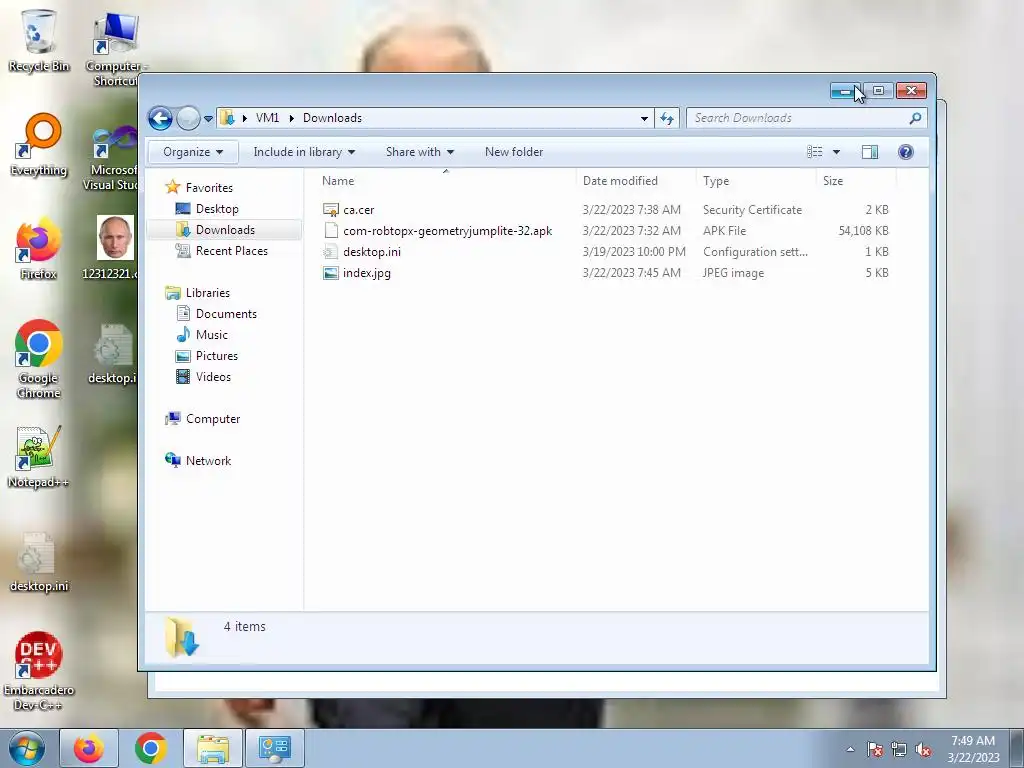
Task: Click the Action Center flag icon
Action: 875,749
